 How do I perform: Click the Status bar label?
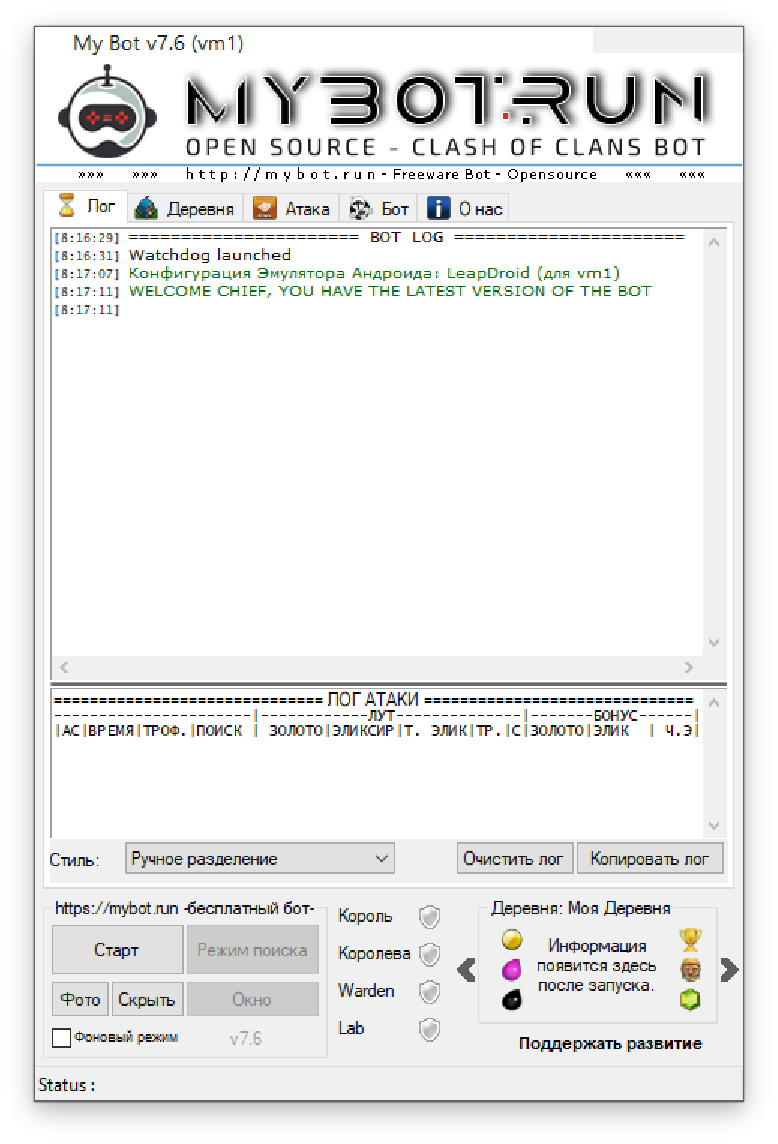coord(66,1085)
